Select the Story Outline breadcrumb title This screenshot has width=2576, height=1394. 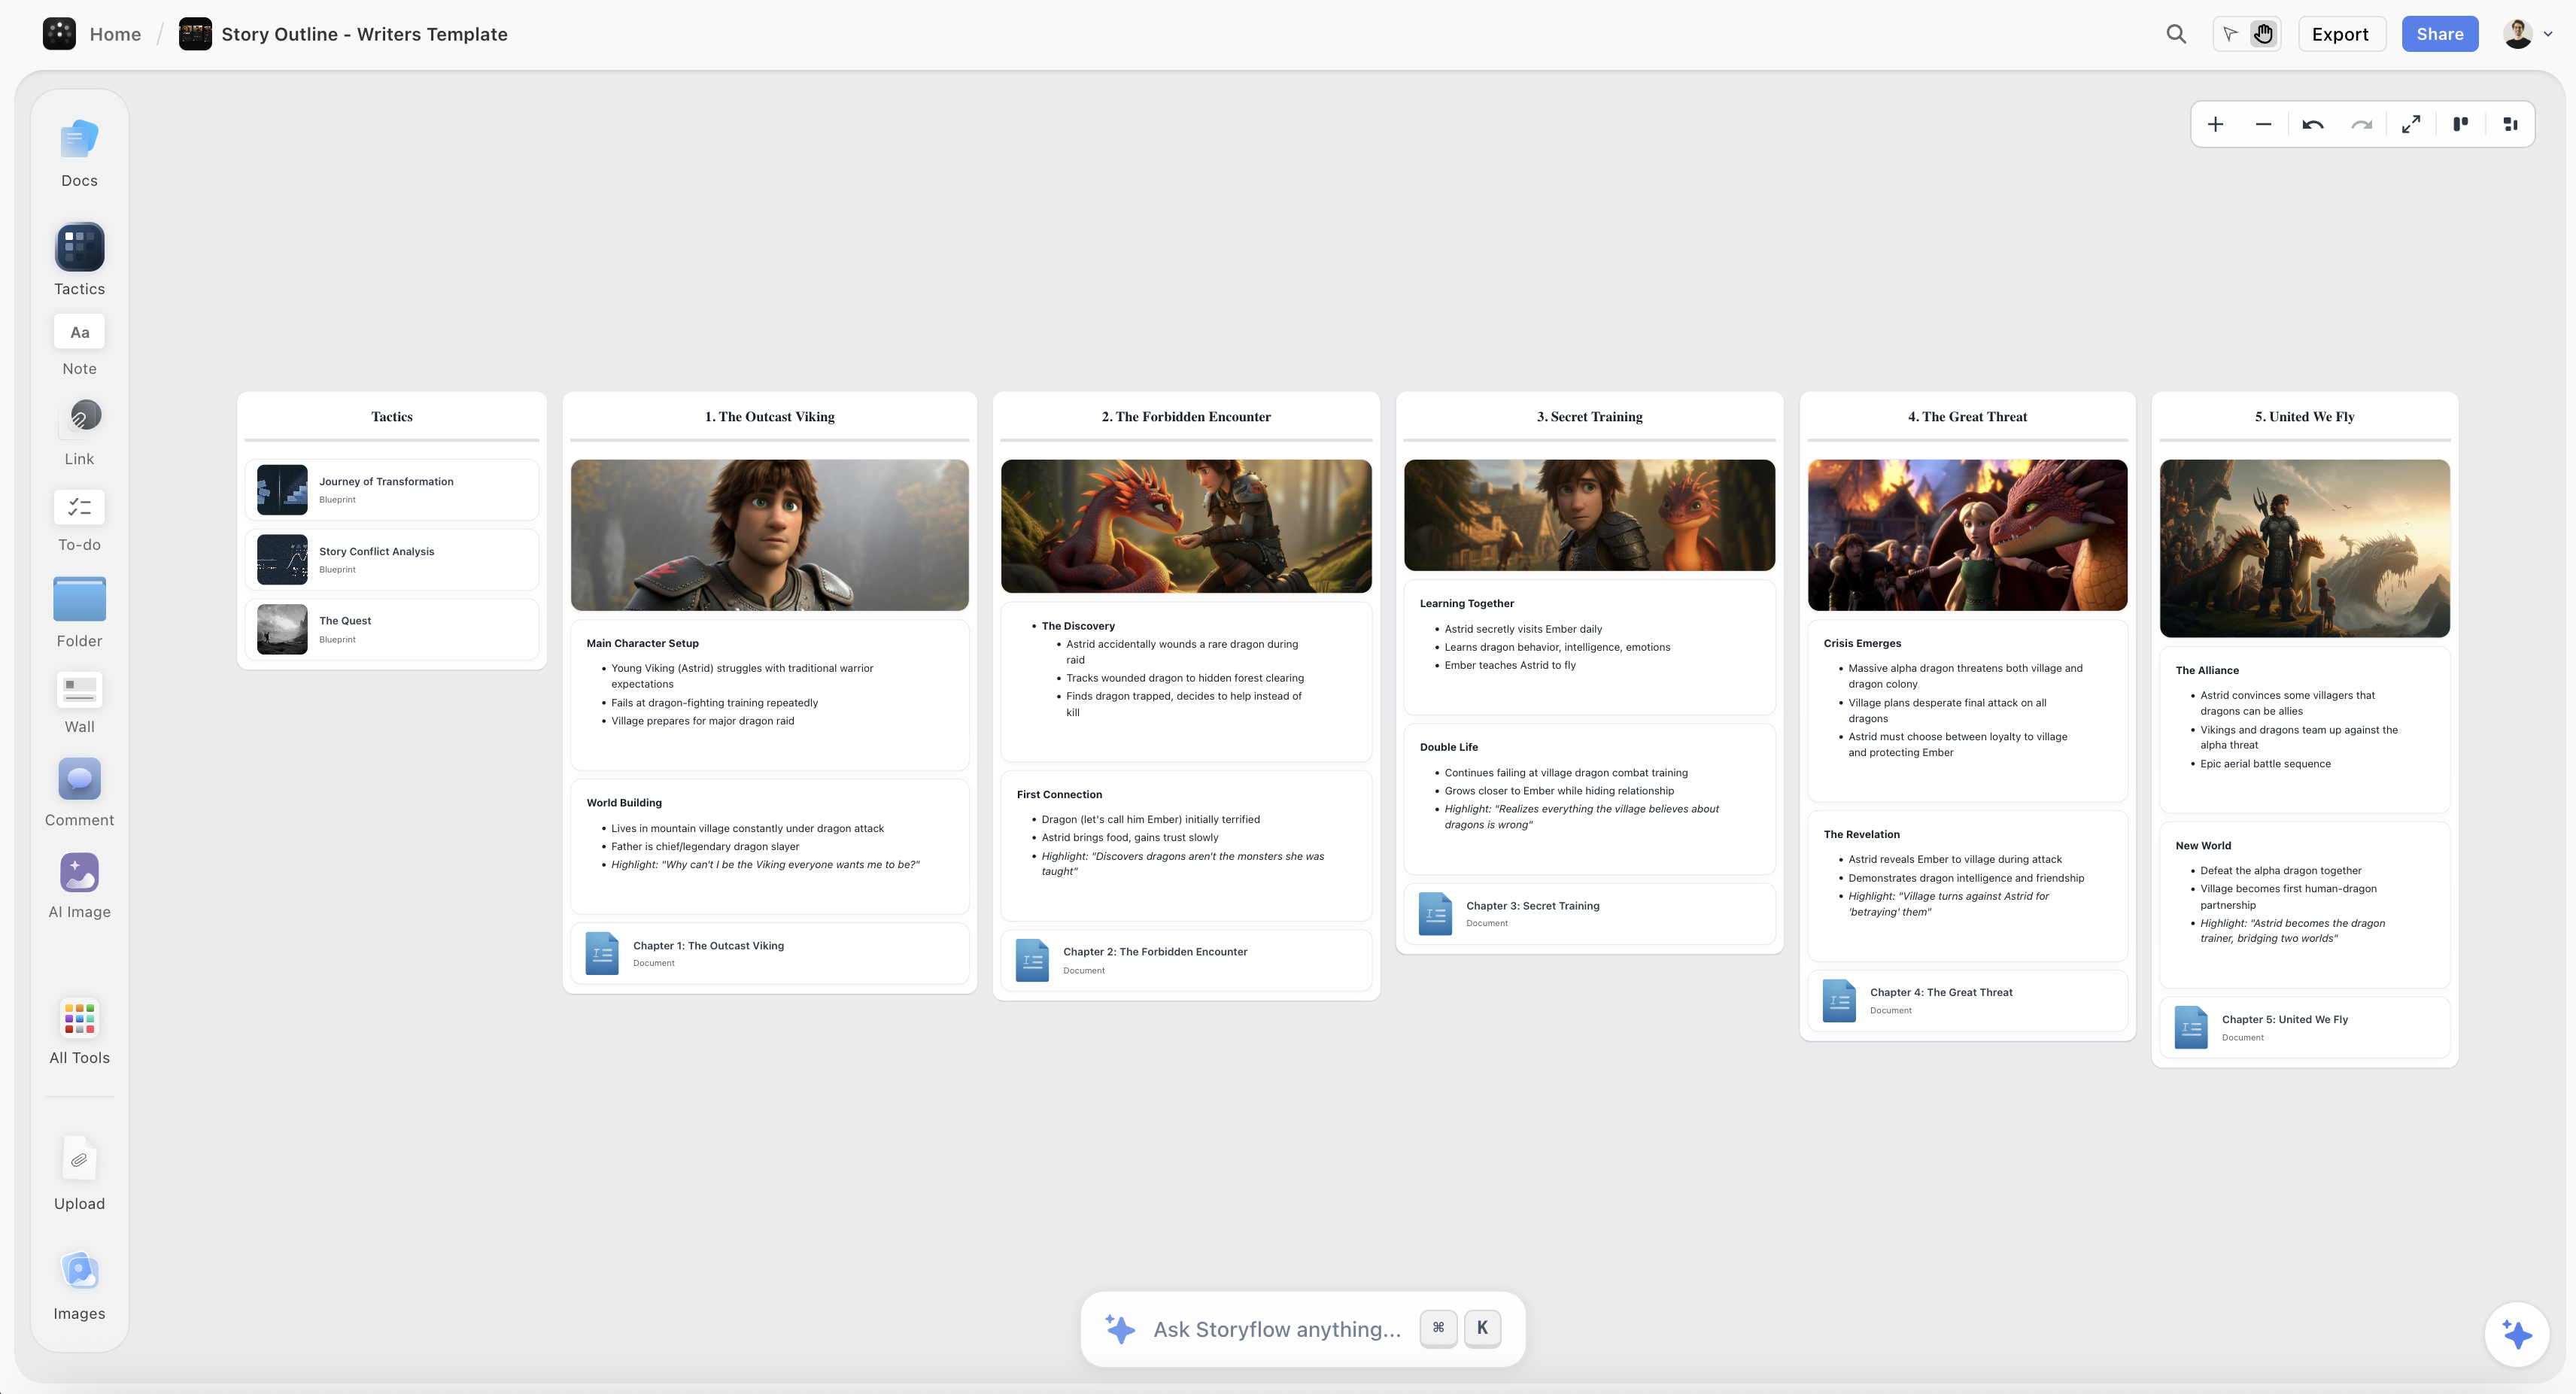(363, 33)
